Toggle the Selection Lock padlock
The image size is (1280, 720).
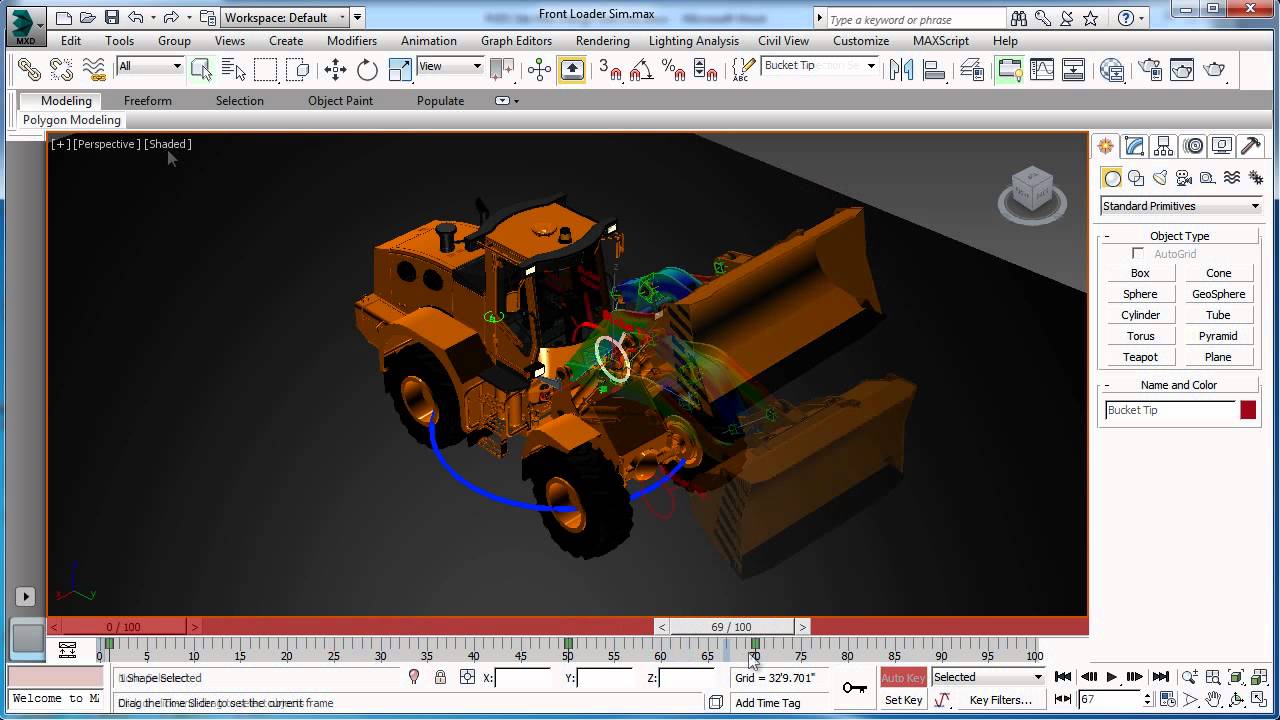pos(440,677)
